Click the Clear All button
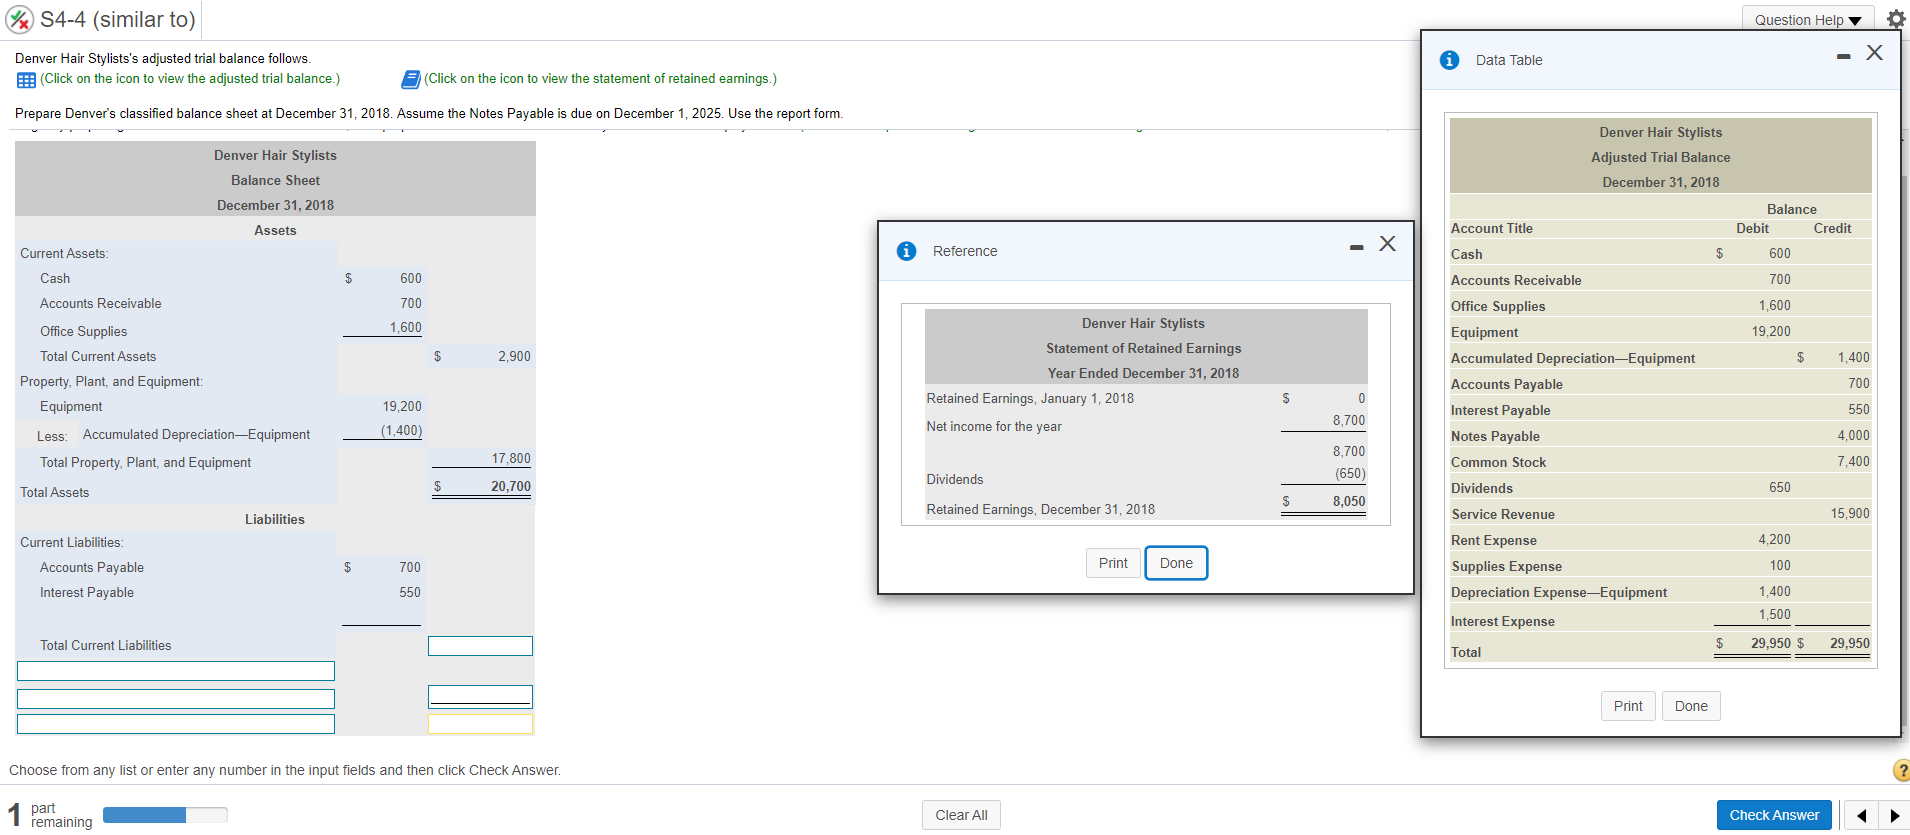 click(961, 815)
